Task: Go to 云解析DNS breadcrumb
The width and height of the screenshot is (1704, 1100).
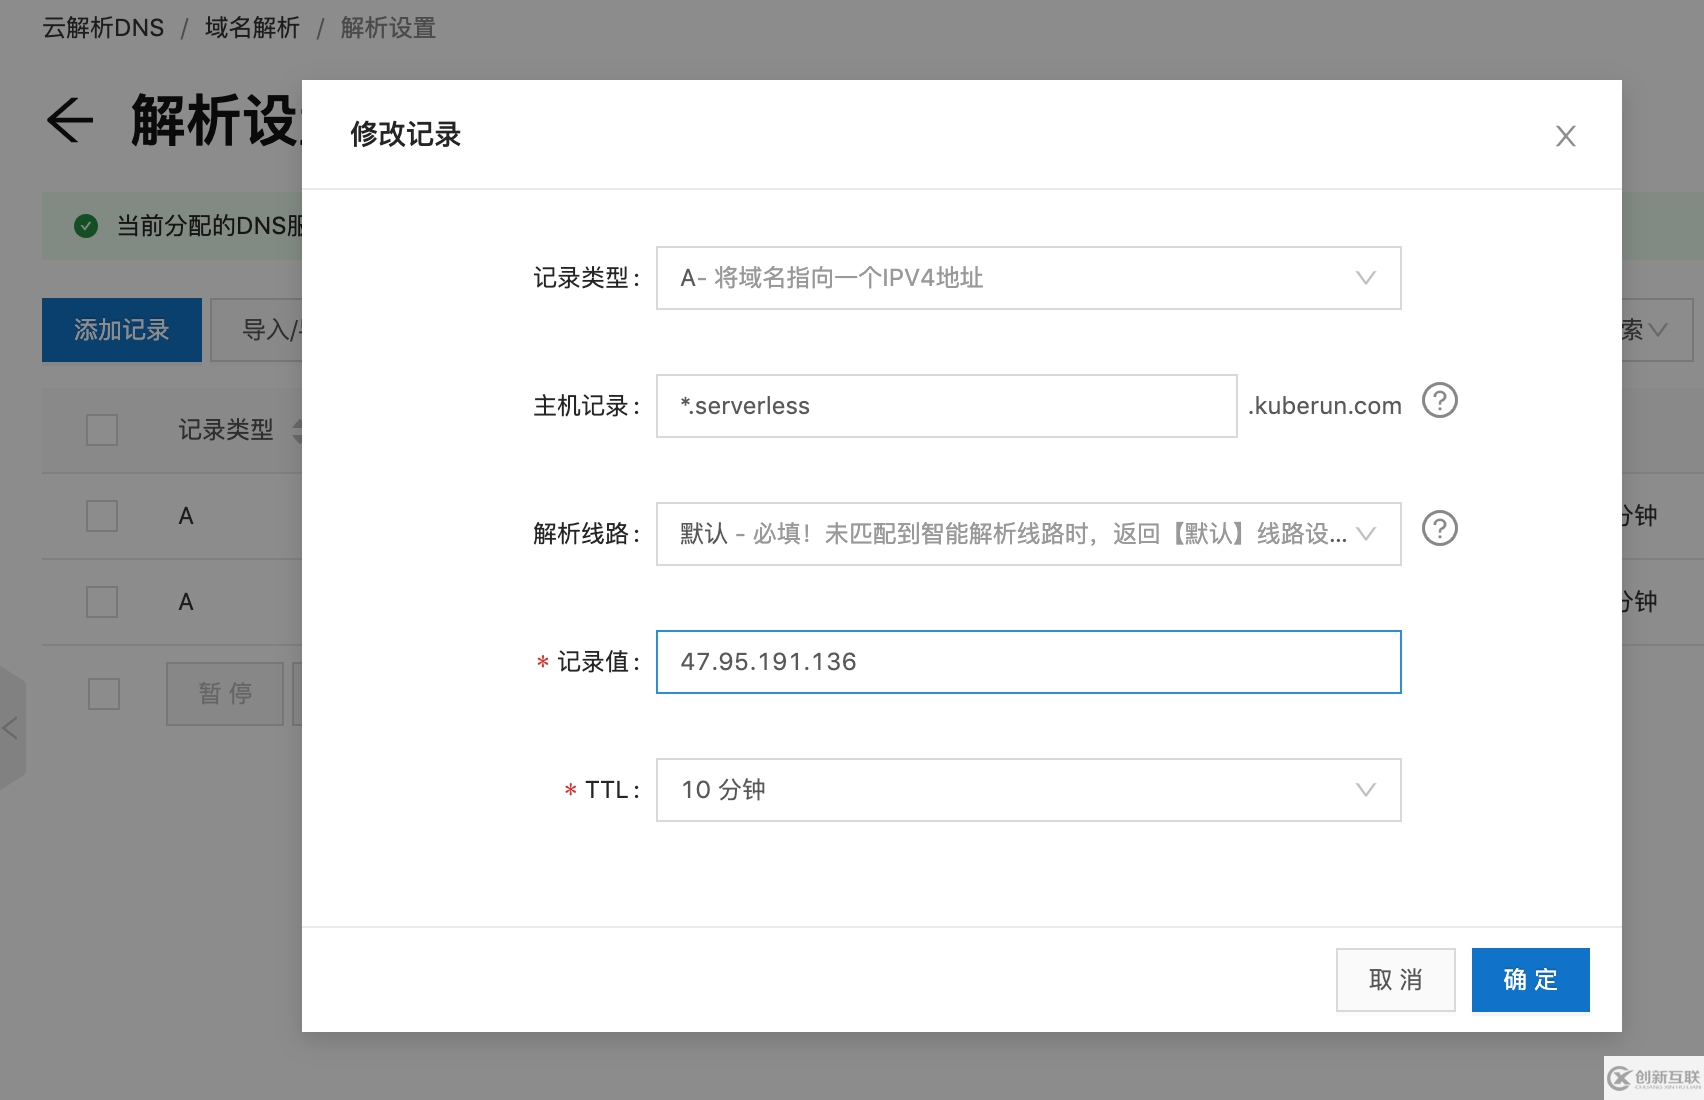Action: point(103,28)
